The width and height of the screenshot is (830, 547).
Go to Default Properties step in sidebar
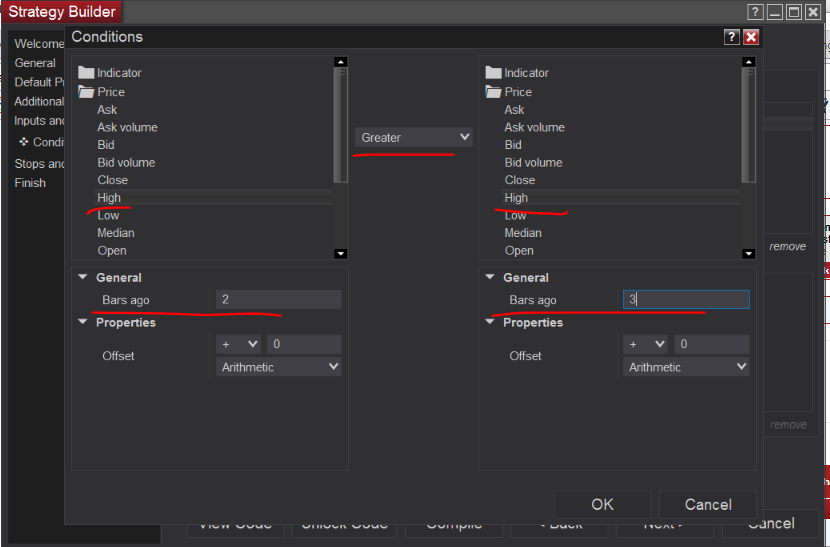(x=39, y=82)
